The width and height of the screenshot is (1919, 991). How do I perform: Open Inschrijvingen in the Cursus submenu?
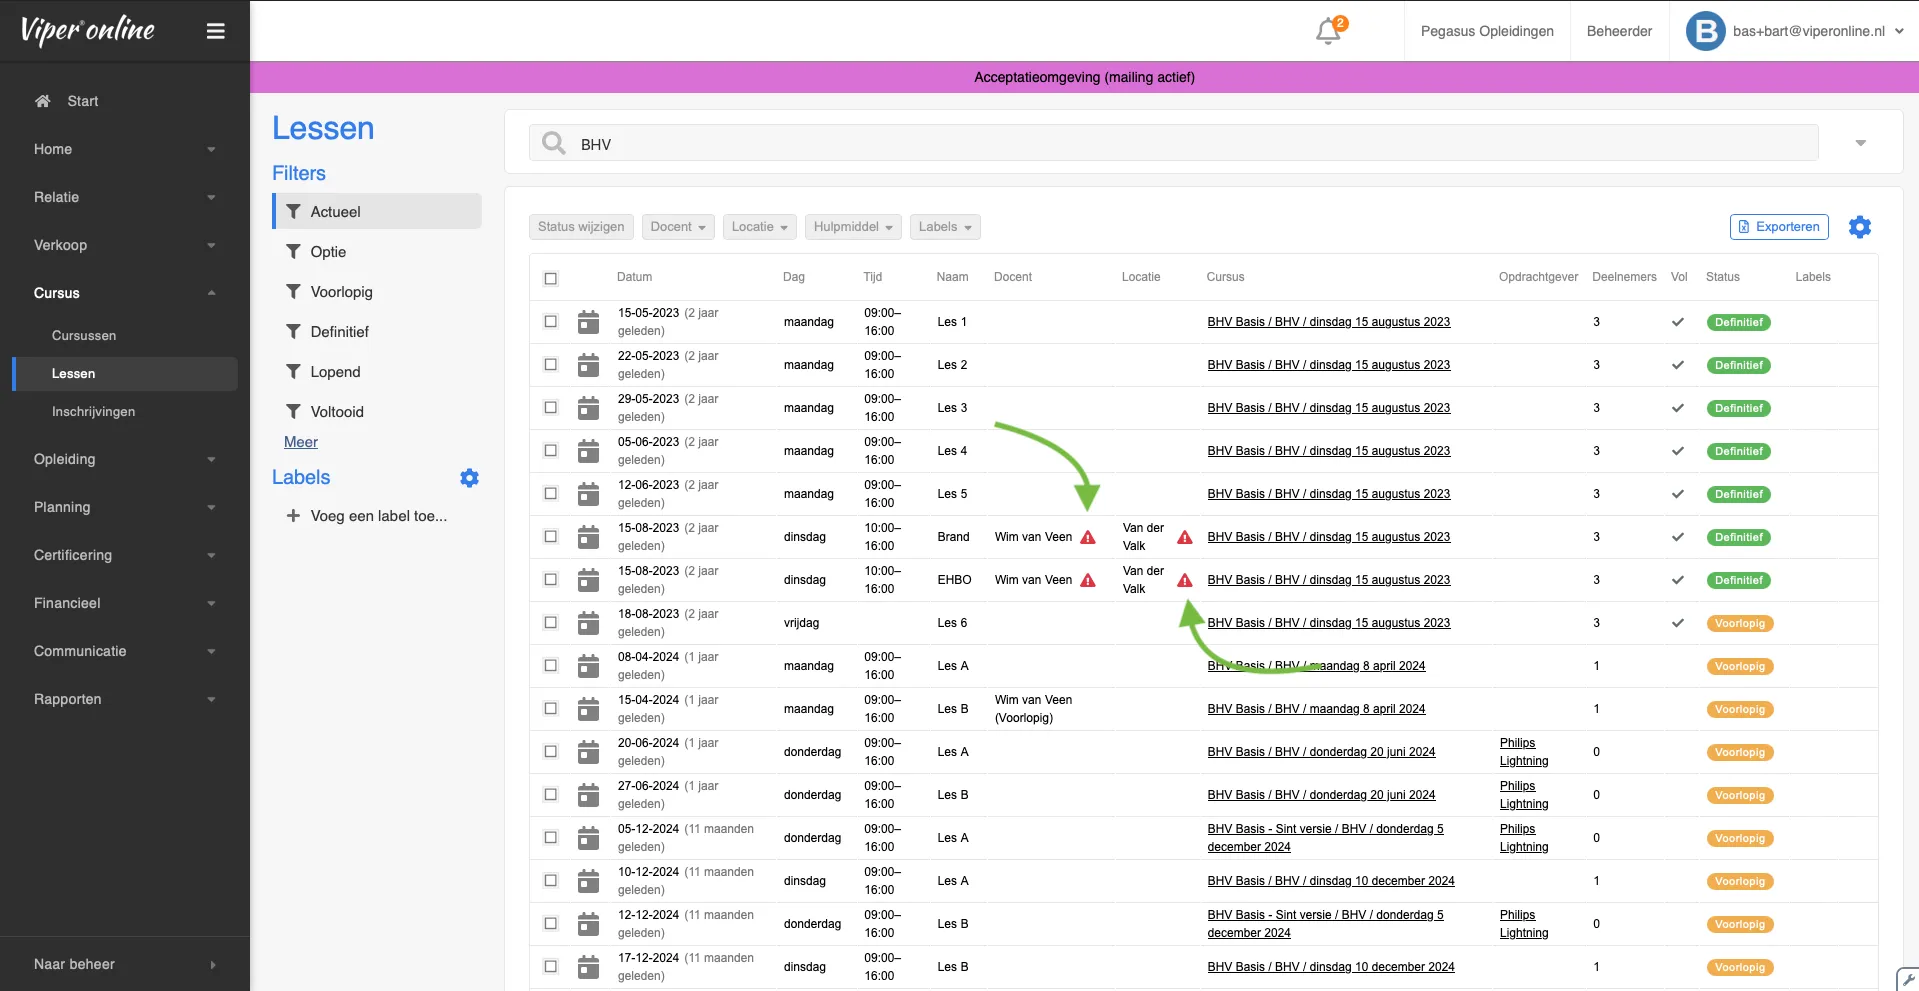click(x=93, y=412)
